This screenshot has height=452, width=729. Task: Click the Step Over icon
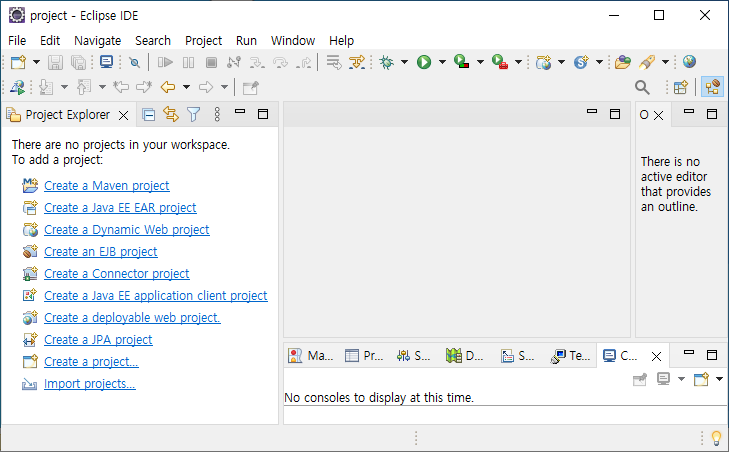(x=280, y=62)
